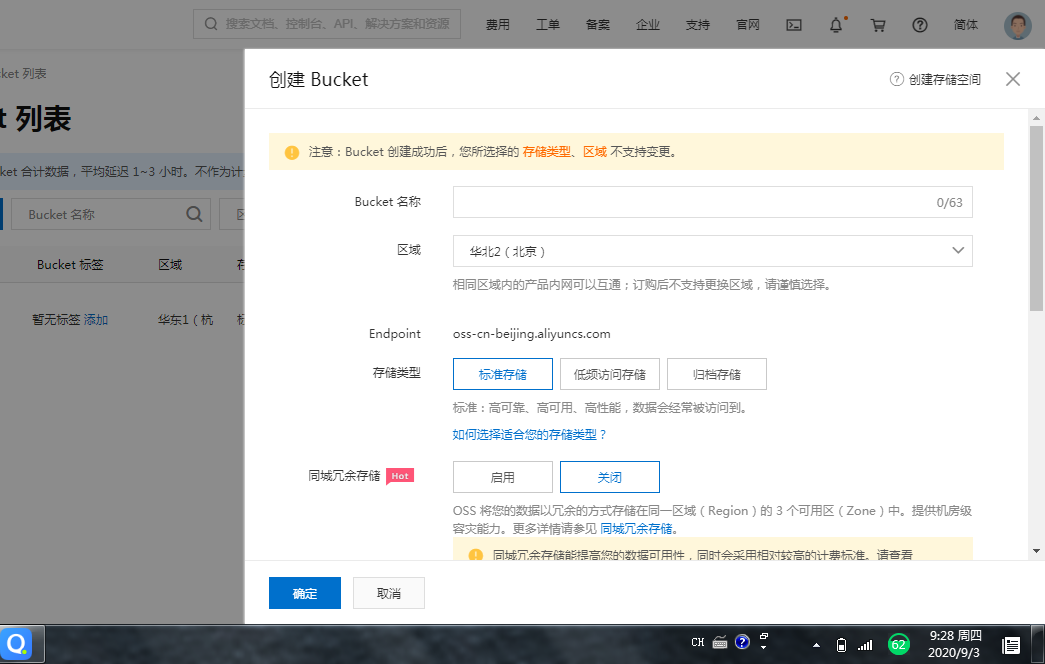This screenshot has width=1045, height=664.
Task: Close the 创建 Bucket panel
Action: click(x=1013, y=79)
